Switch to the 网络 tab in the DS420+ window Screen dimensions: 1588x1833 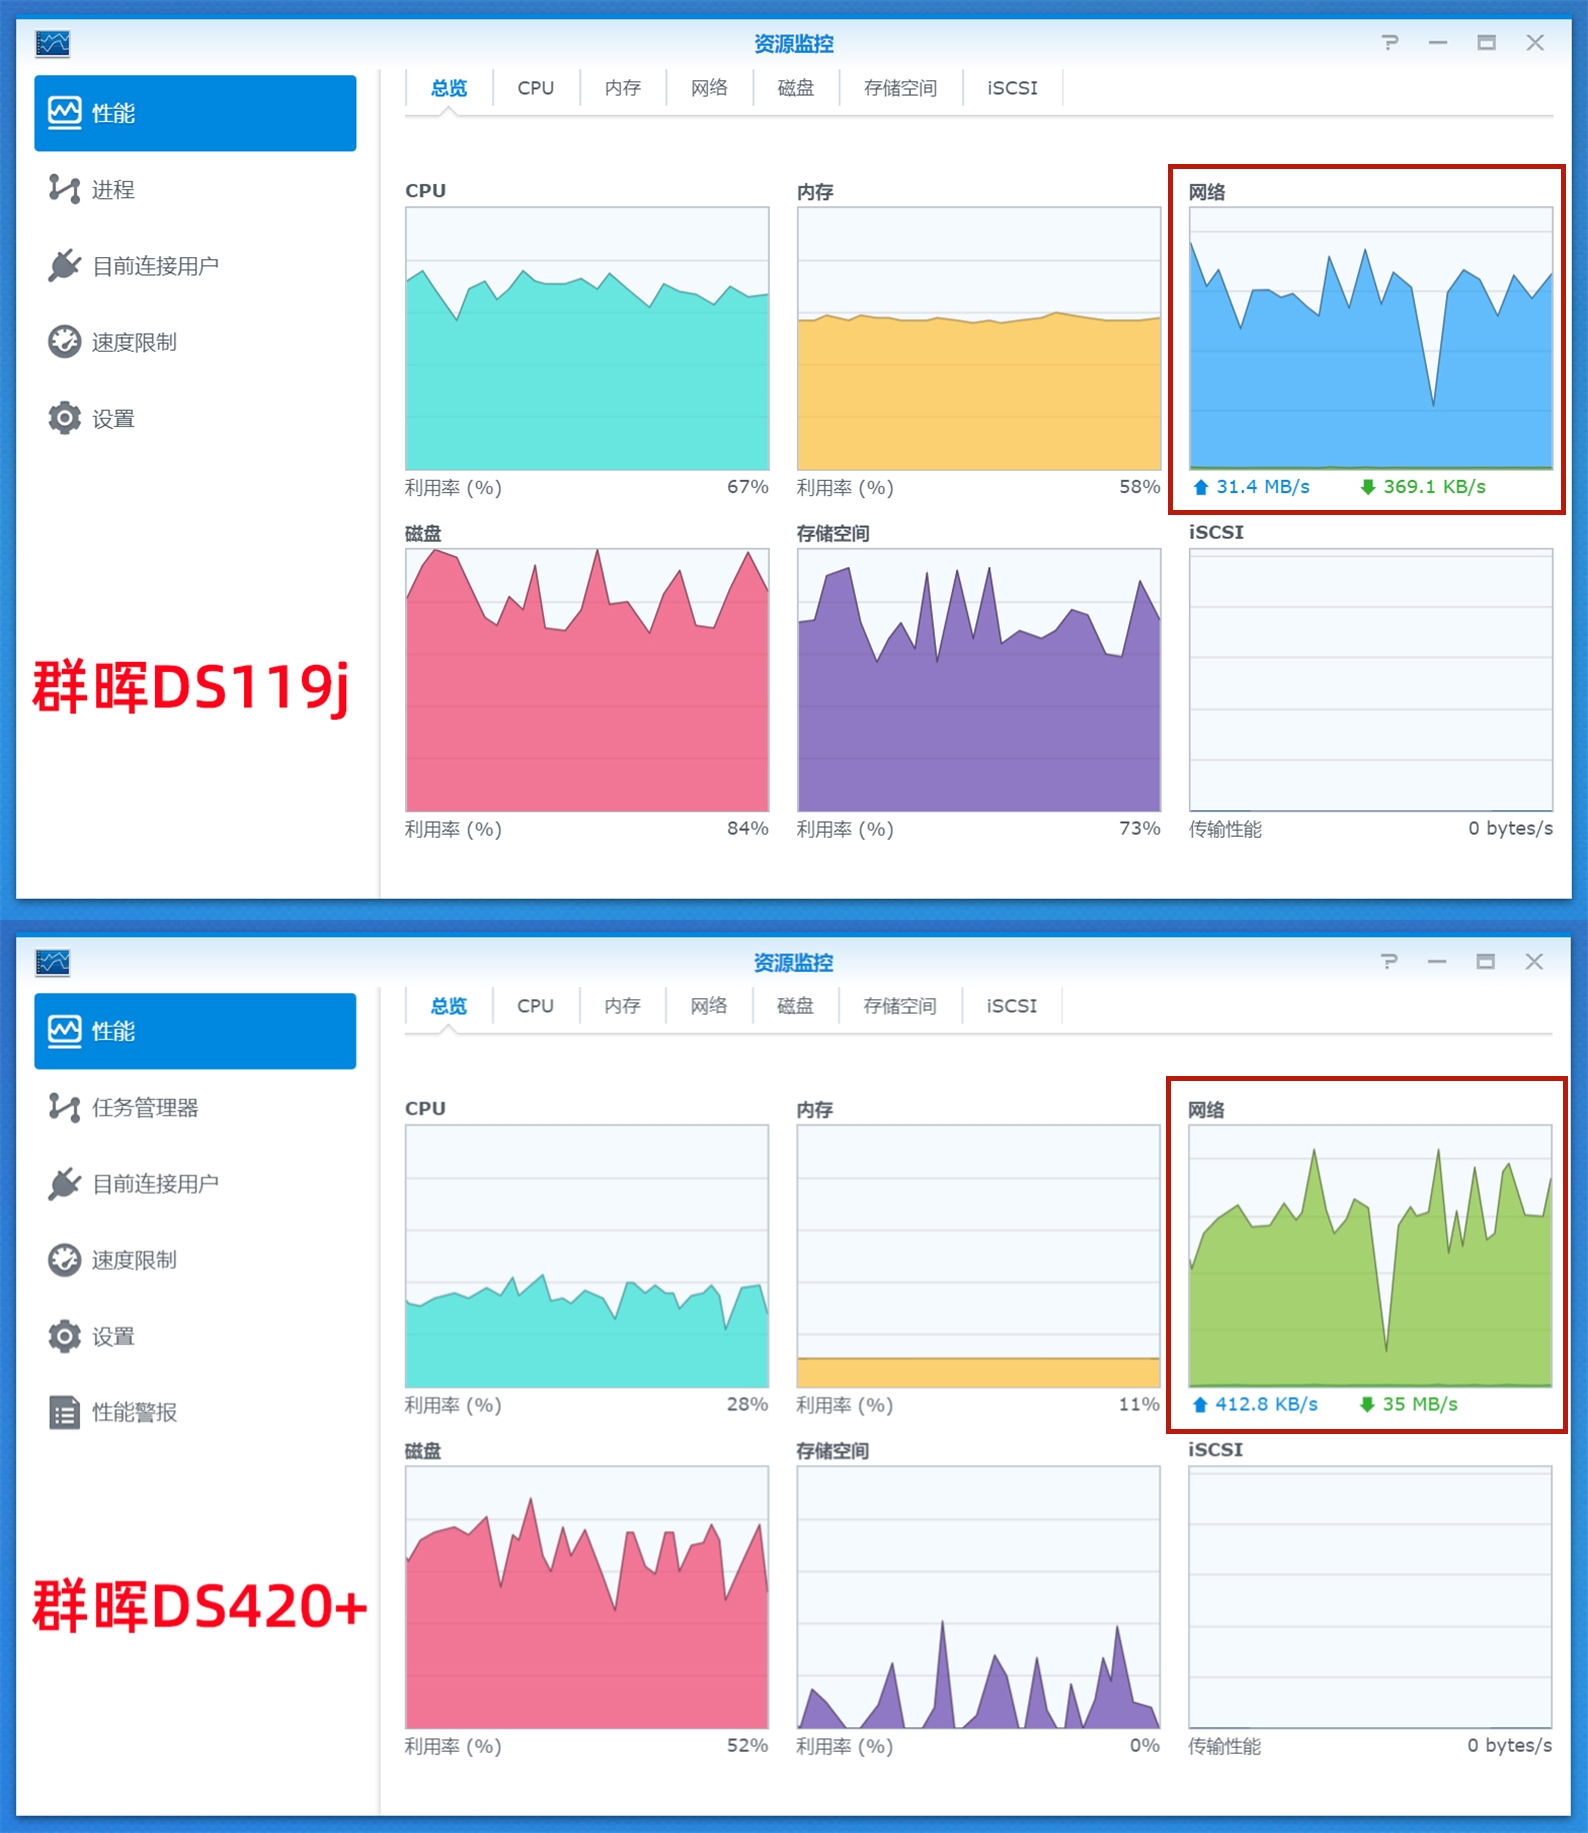coord(708,1006)
